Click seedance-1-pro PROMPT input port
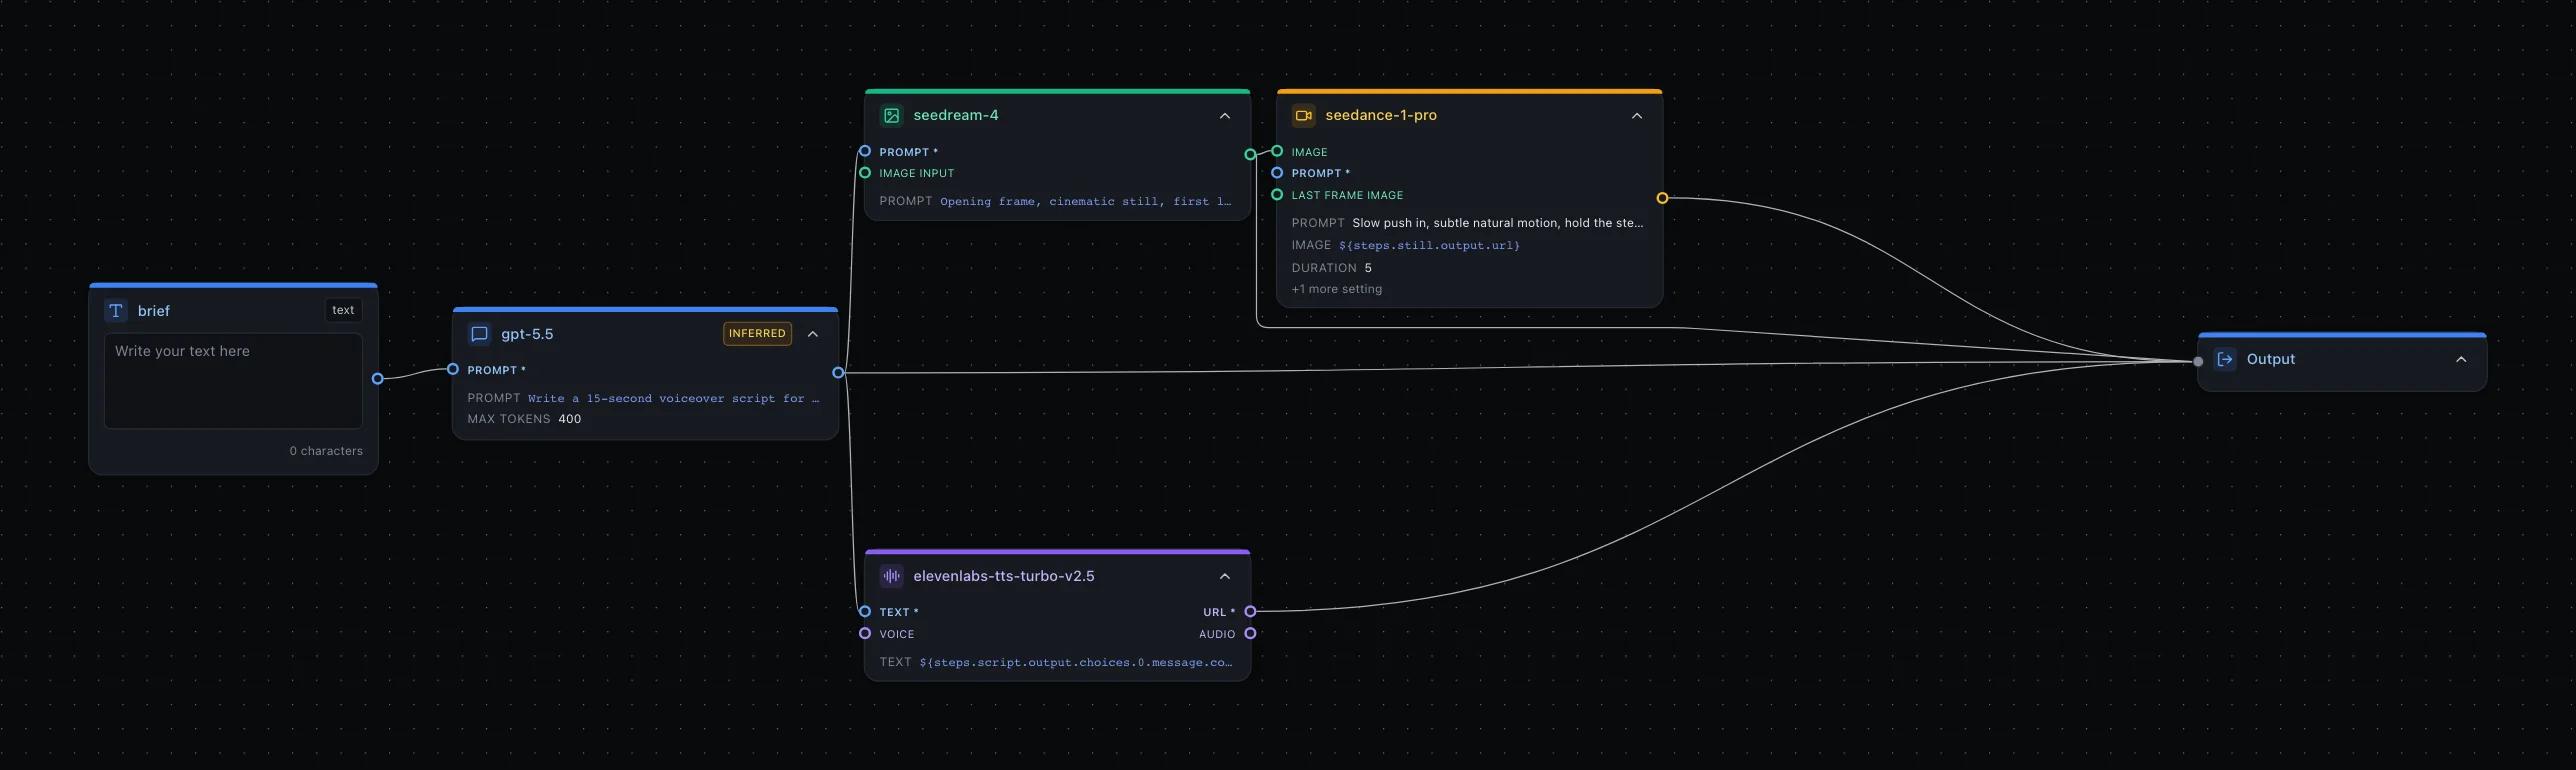 tap(1277, 173)
